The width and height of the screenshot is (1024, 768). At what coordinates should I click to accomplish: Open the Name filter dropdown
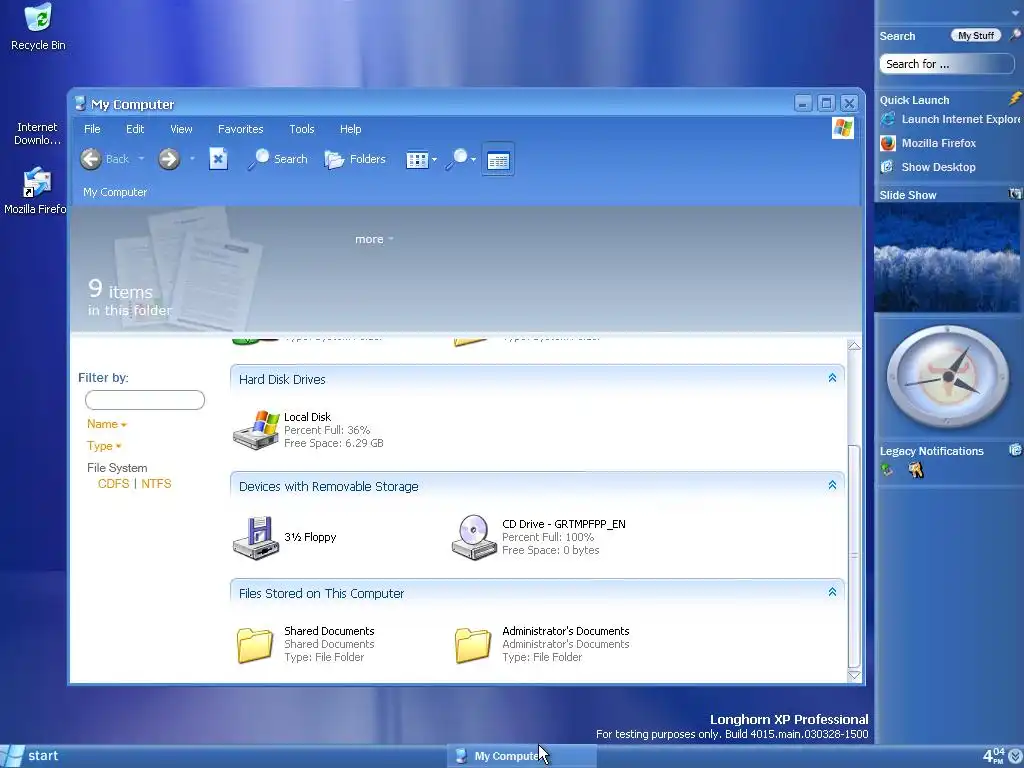106,424
